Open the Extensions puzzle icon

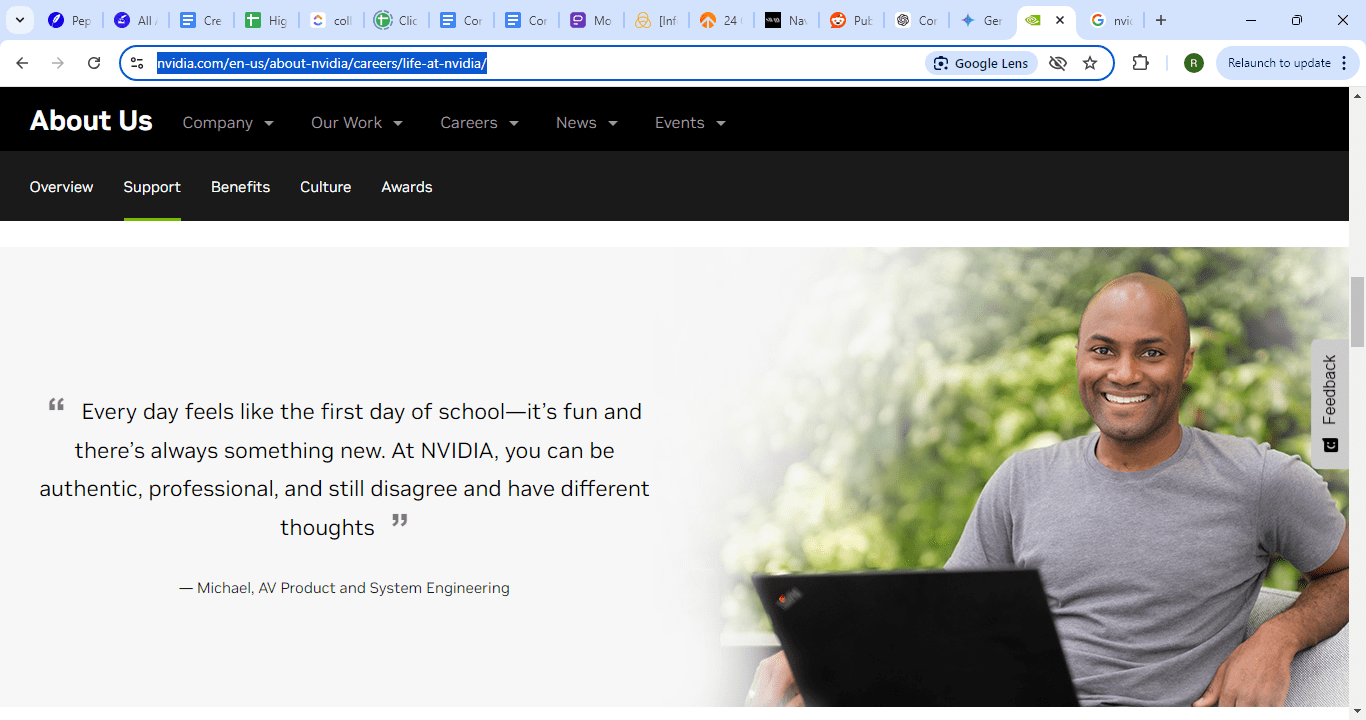(1140, 63)
